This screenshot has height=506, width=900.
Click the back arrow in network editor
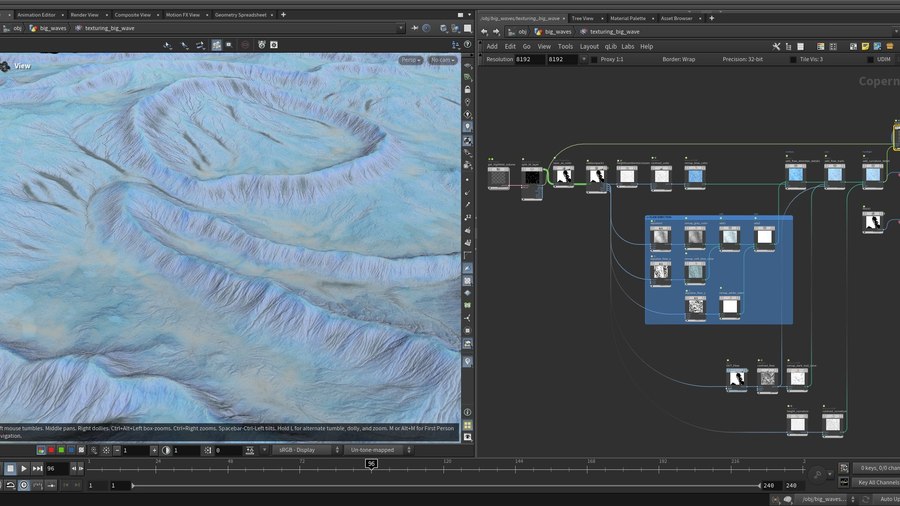(485, 31)
